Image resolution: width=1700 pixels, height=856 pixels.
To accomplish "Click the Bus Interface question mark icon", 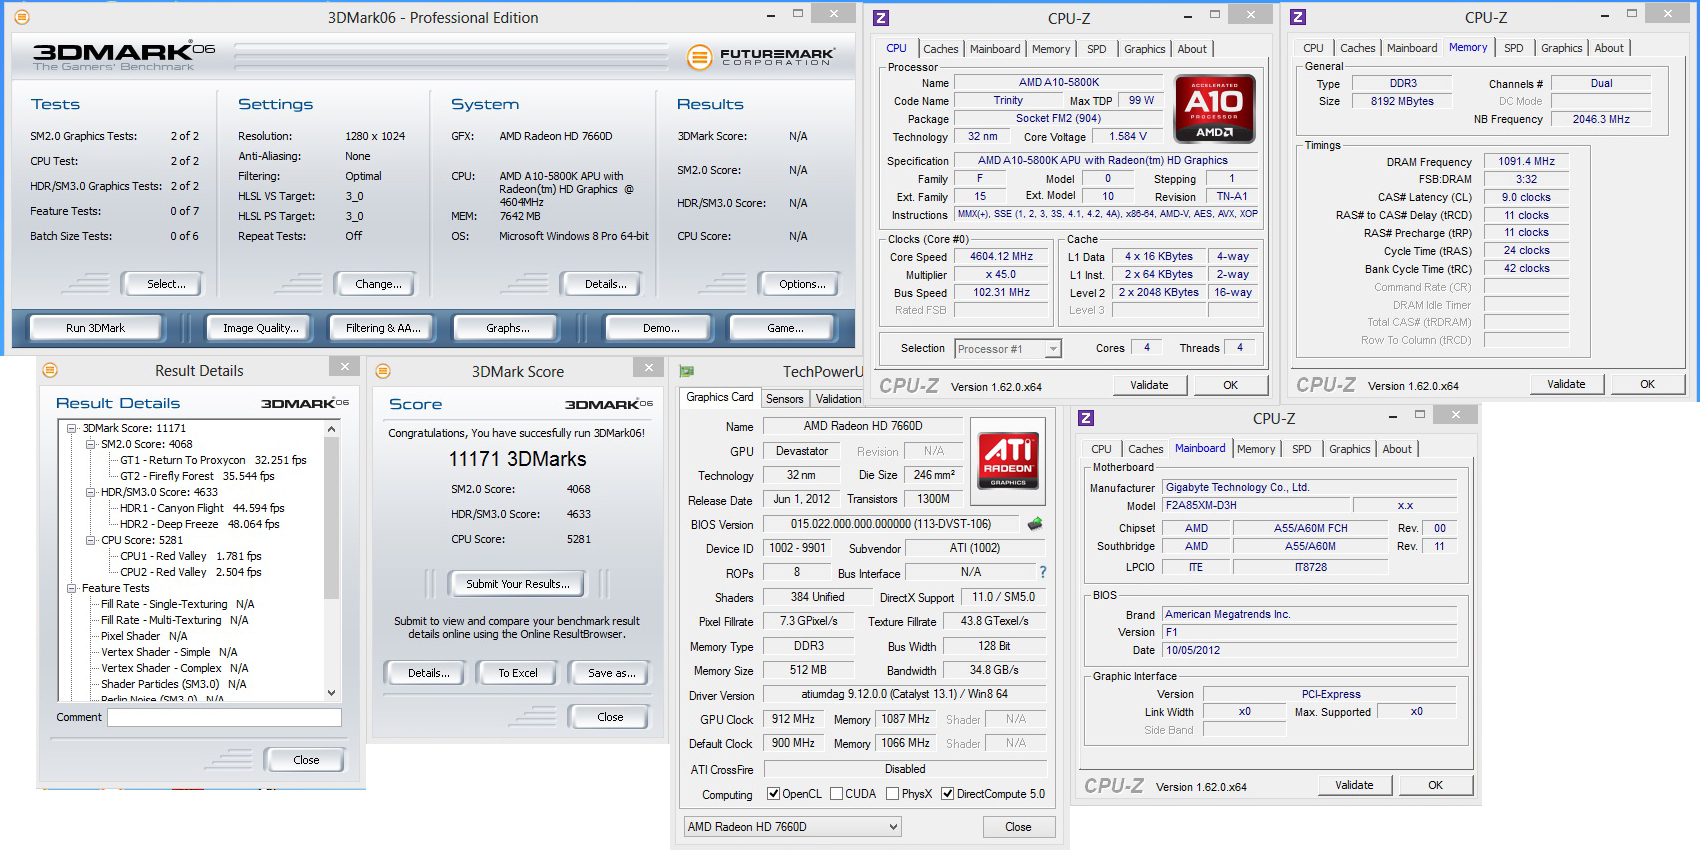I will pyautogui.click(x=1043, y=572).
